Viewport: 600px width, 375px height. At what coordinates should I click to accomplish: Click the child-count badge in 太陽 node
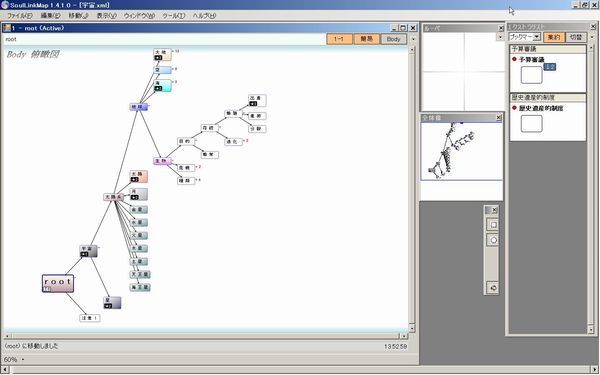click(135, 179)
